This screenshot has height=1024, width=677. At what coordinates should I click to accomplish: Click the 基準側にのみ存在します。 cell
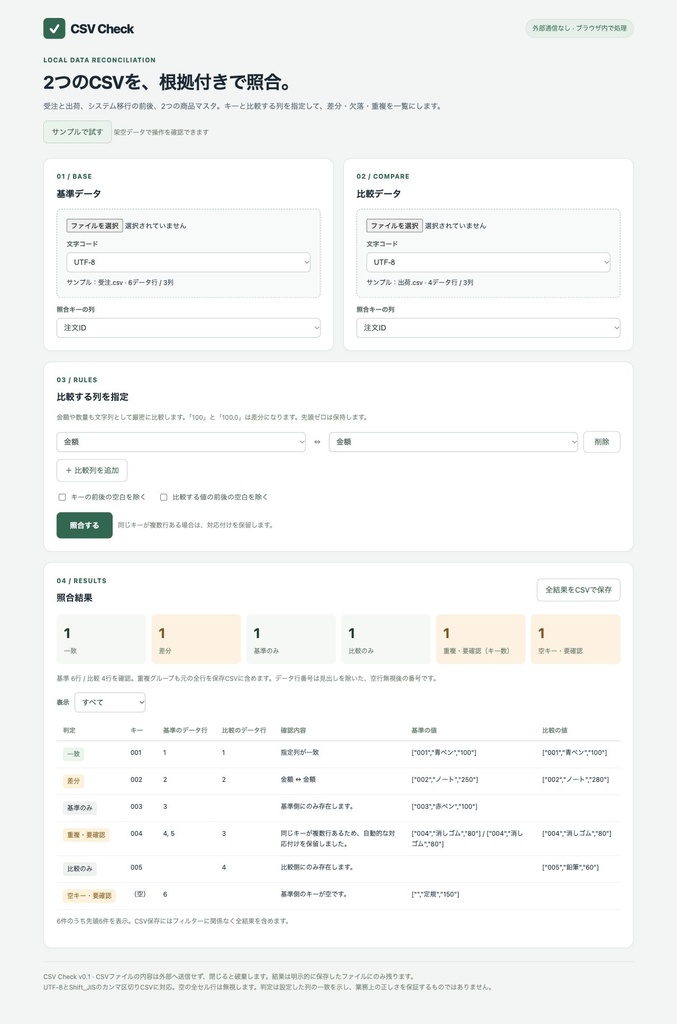coord(317,807)
